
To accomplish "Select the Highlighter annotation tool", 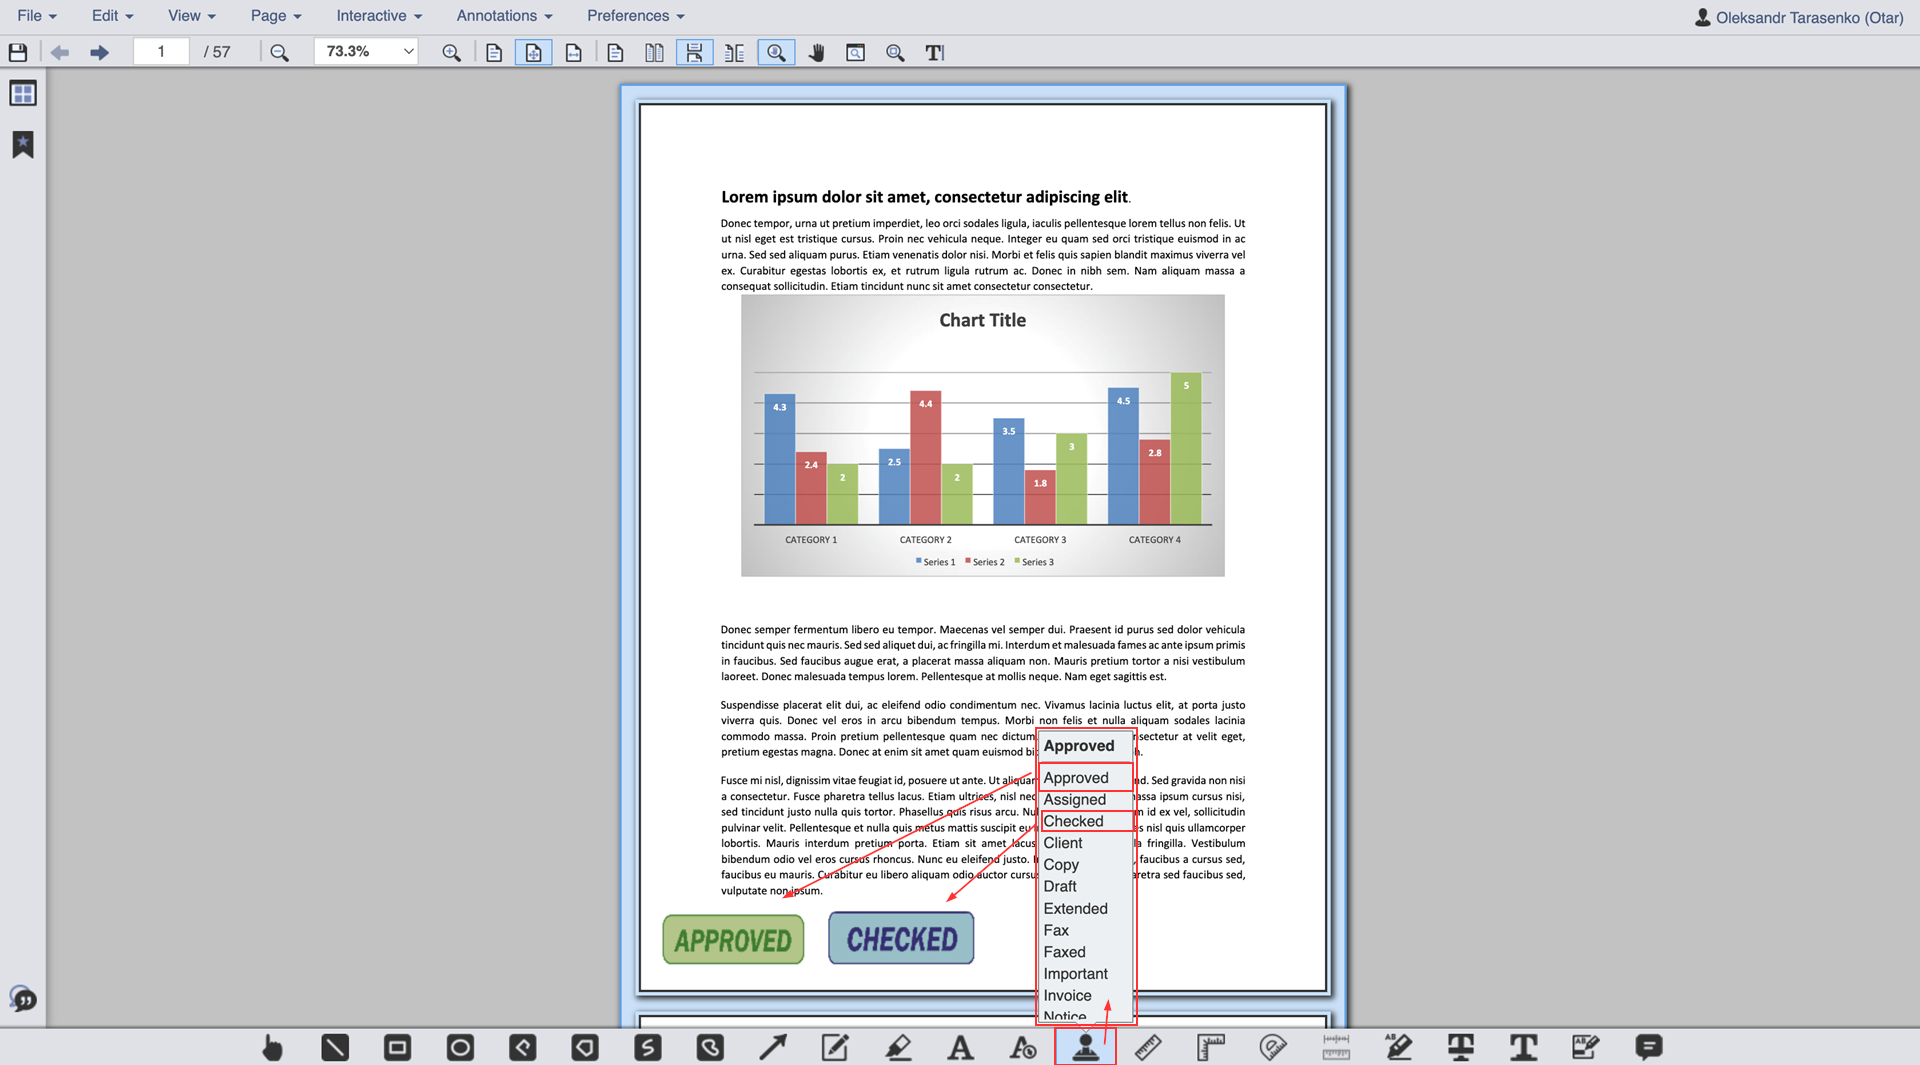I will (x=898, y=1047).
